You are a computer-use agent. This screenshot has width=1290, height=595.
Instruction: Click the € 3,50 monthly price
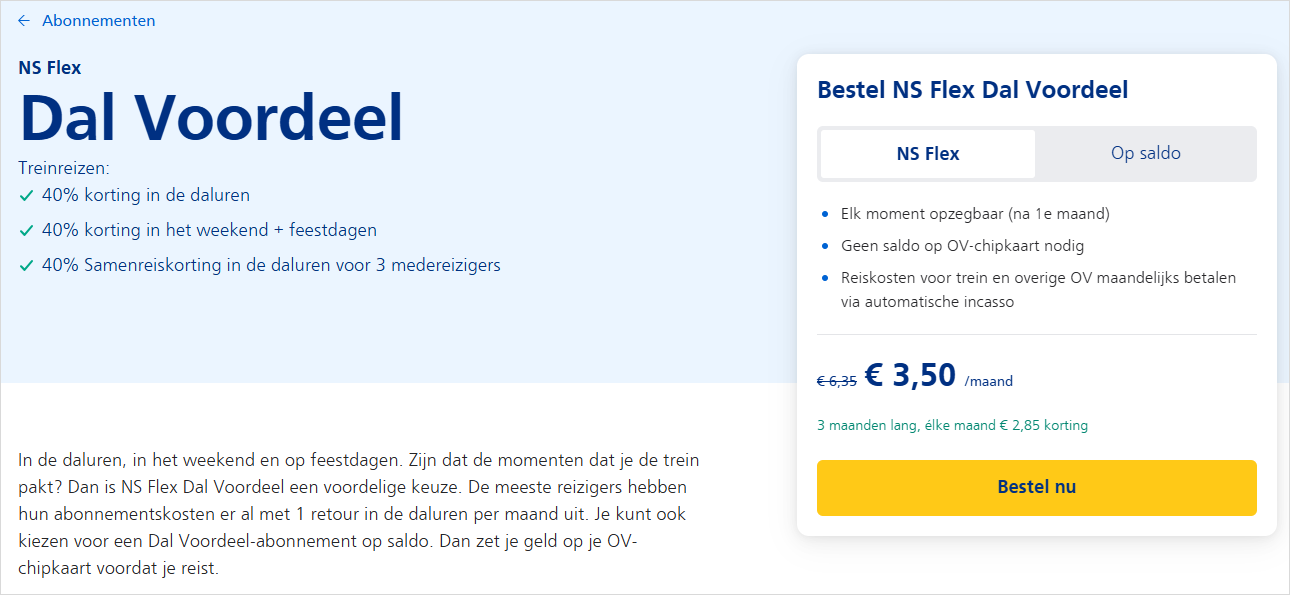[910, 375]
